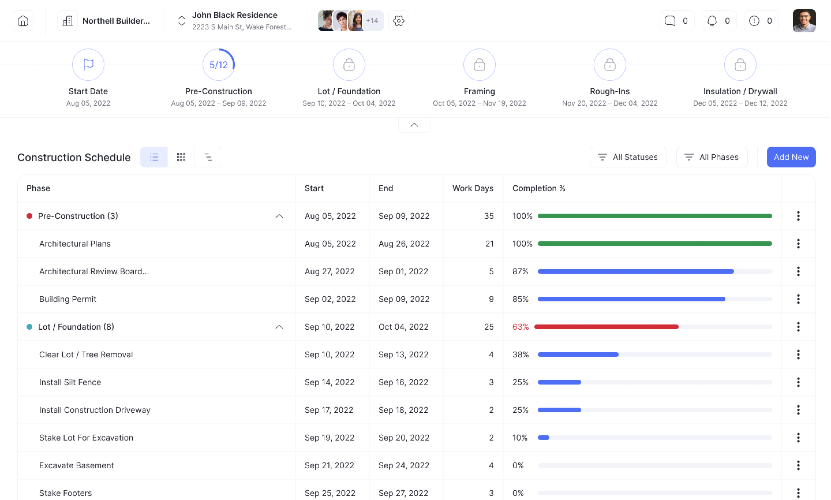Open the All Statuses filter
Image resolution: width=831 pixels, height=500 pixels.
[628, 157]
